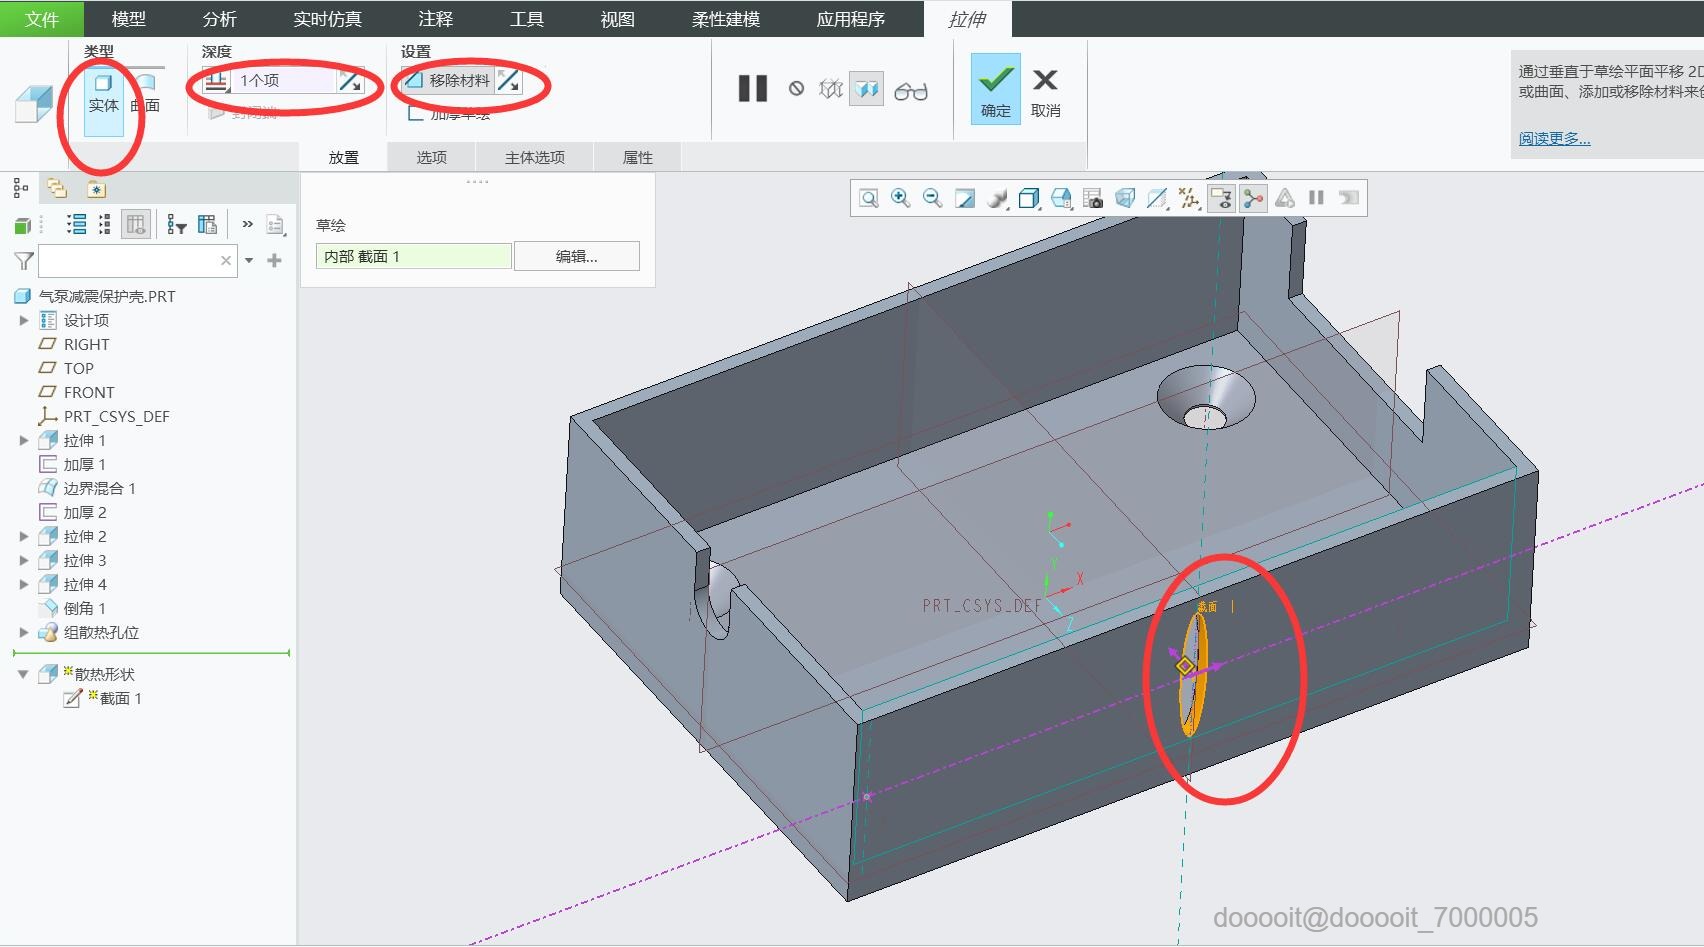Click the tree column table settings icon
1704x947 pixels.
point(207,225)
